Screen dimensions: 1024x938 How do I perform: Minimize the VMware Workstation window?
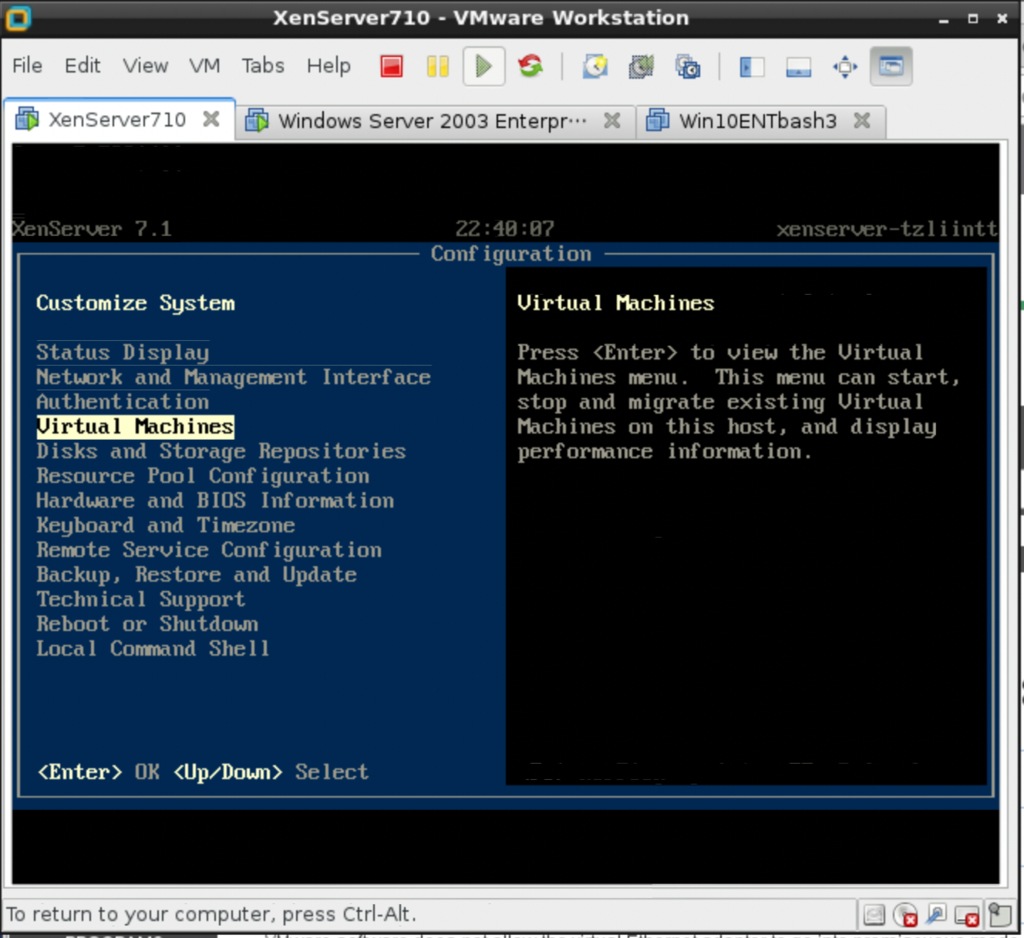(x=943, y=20)
